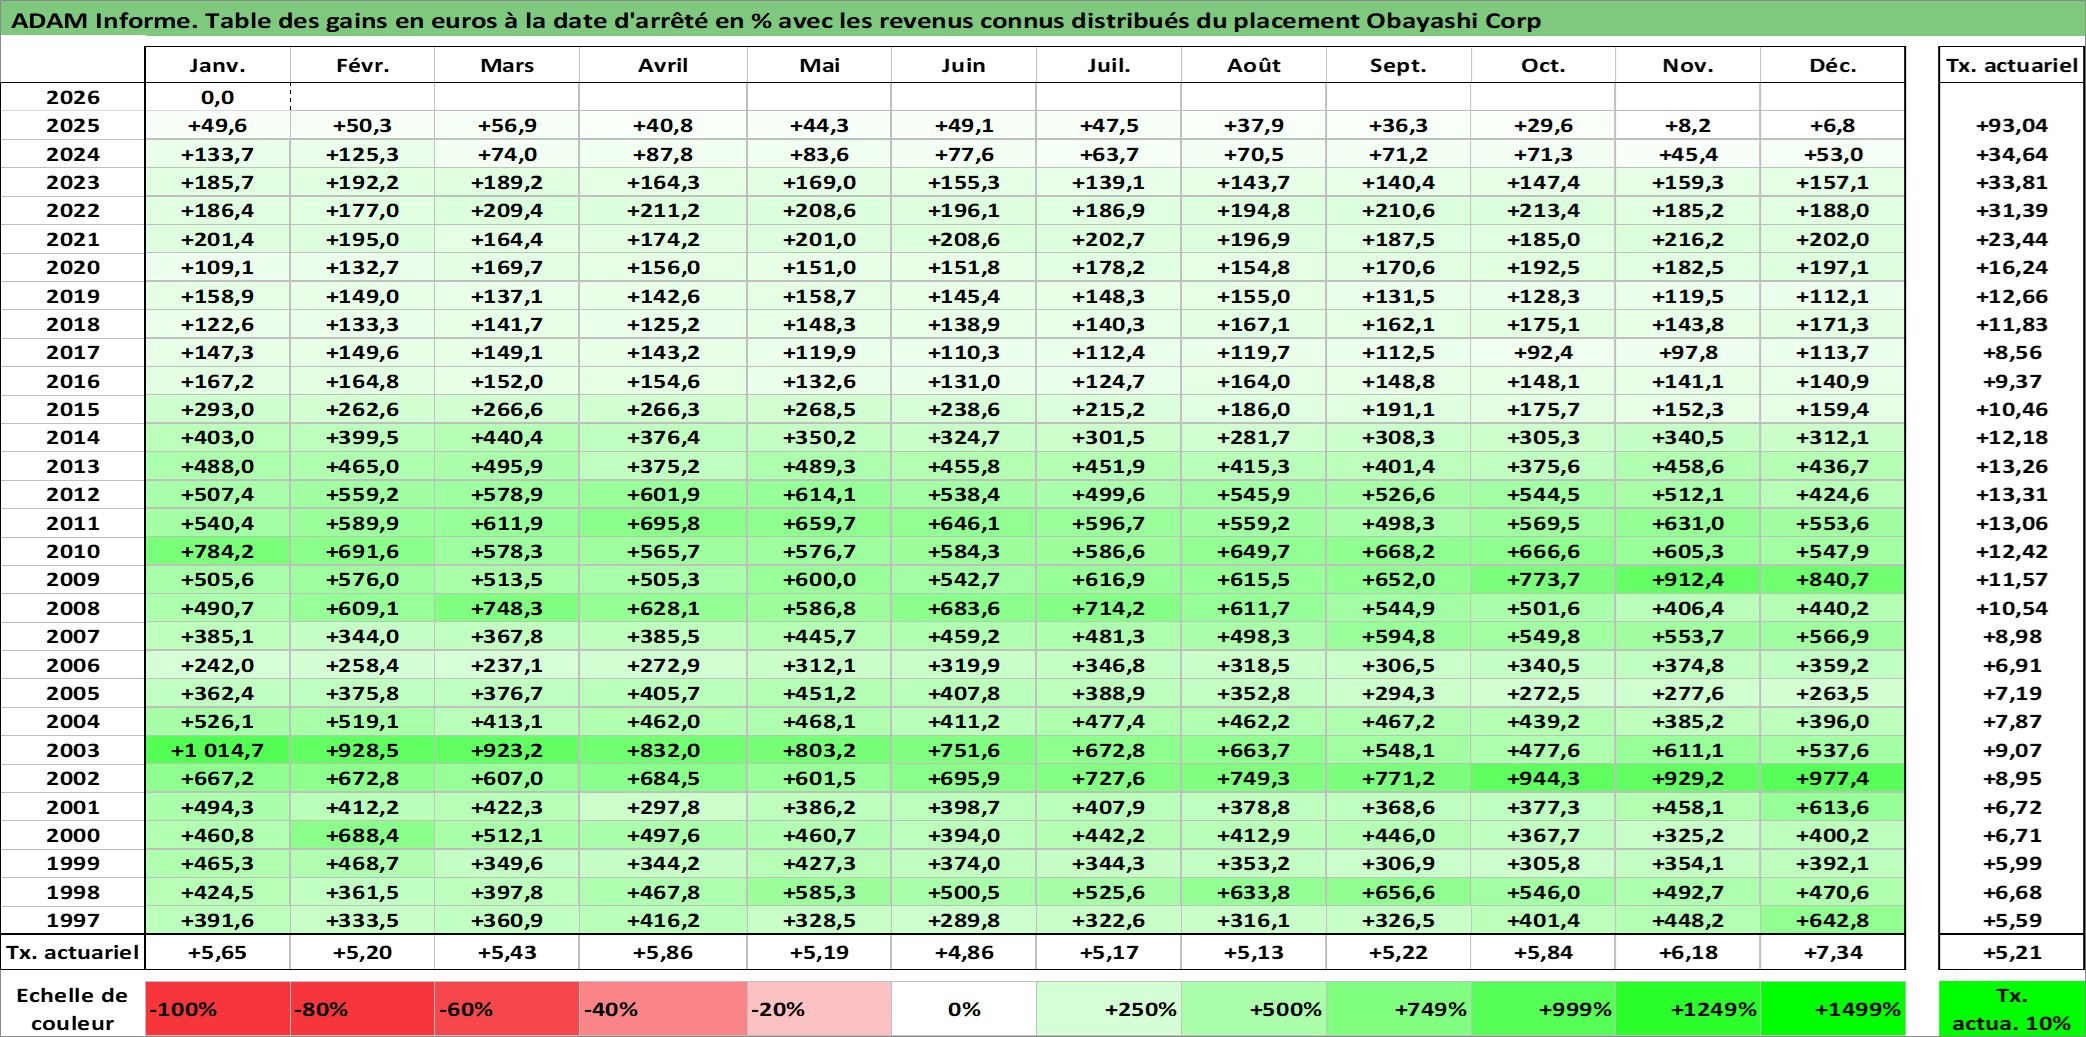Select the +5,59 actuarial rate for 1997
Screen dimensions: 2086x1037
[2012, 920]
